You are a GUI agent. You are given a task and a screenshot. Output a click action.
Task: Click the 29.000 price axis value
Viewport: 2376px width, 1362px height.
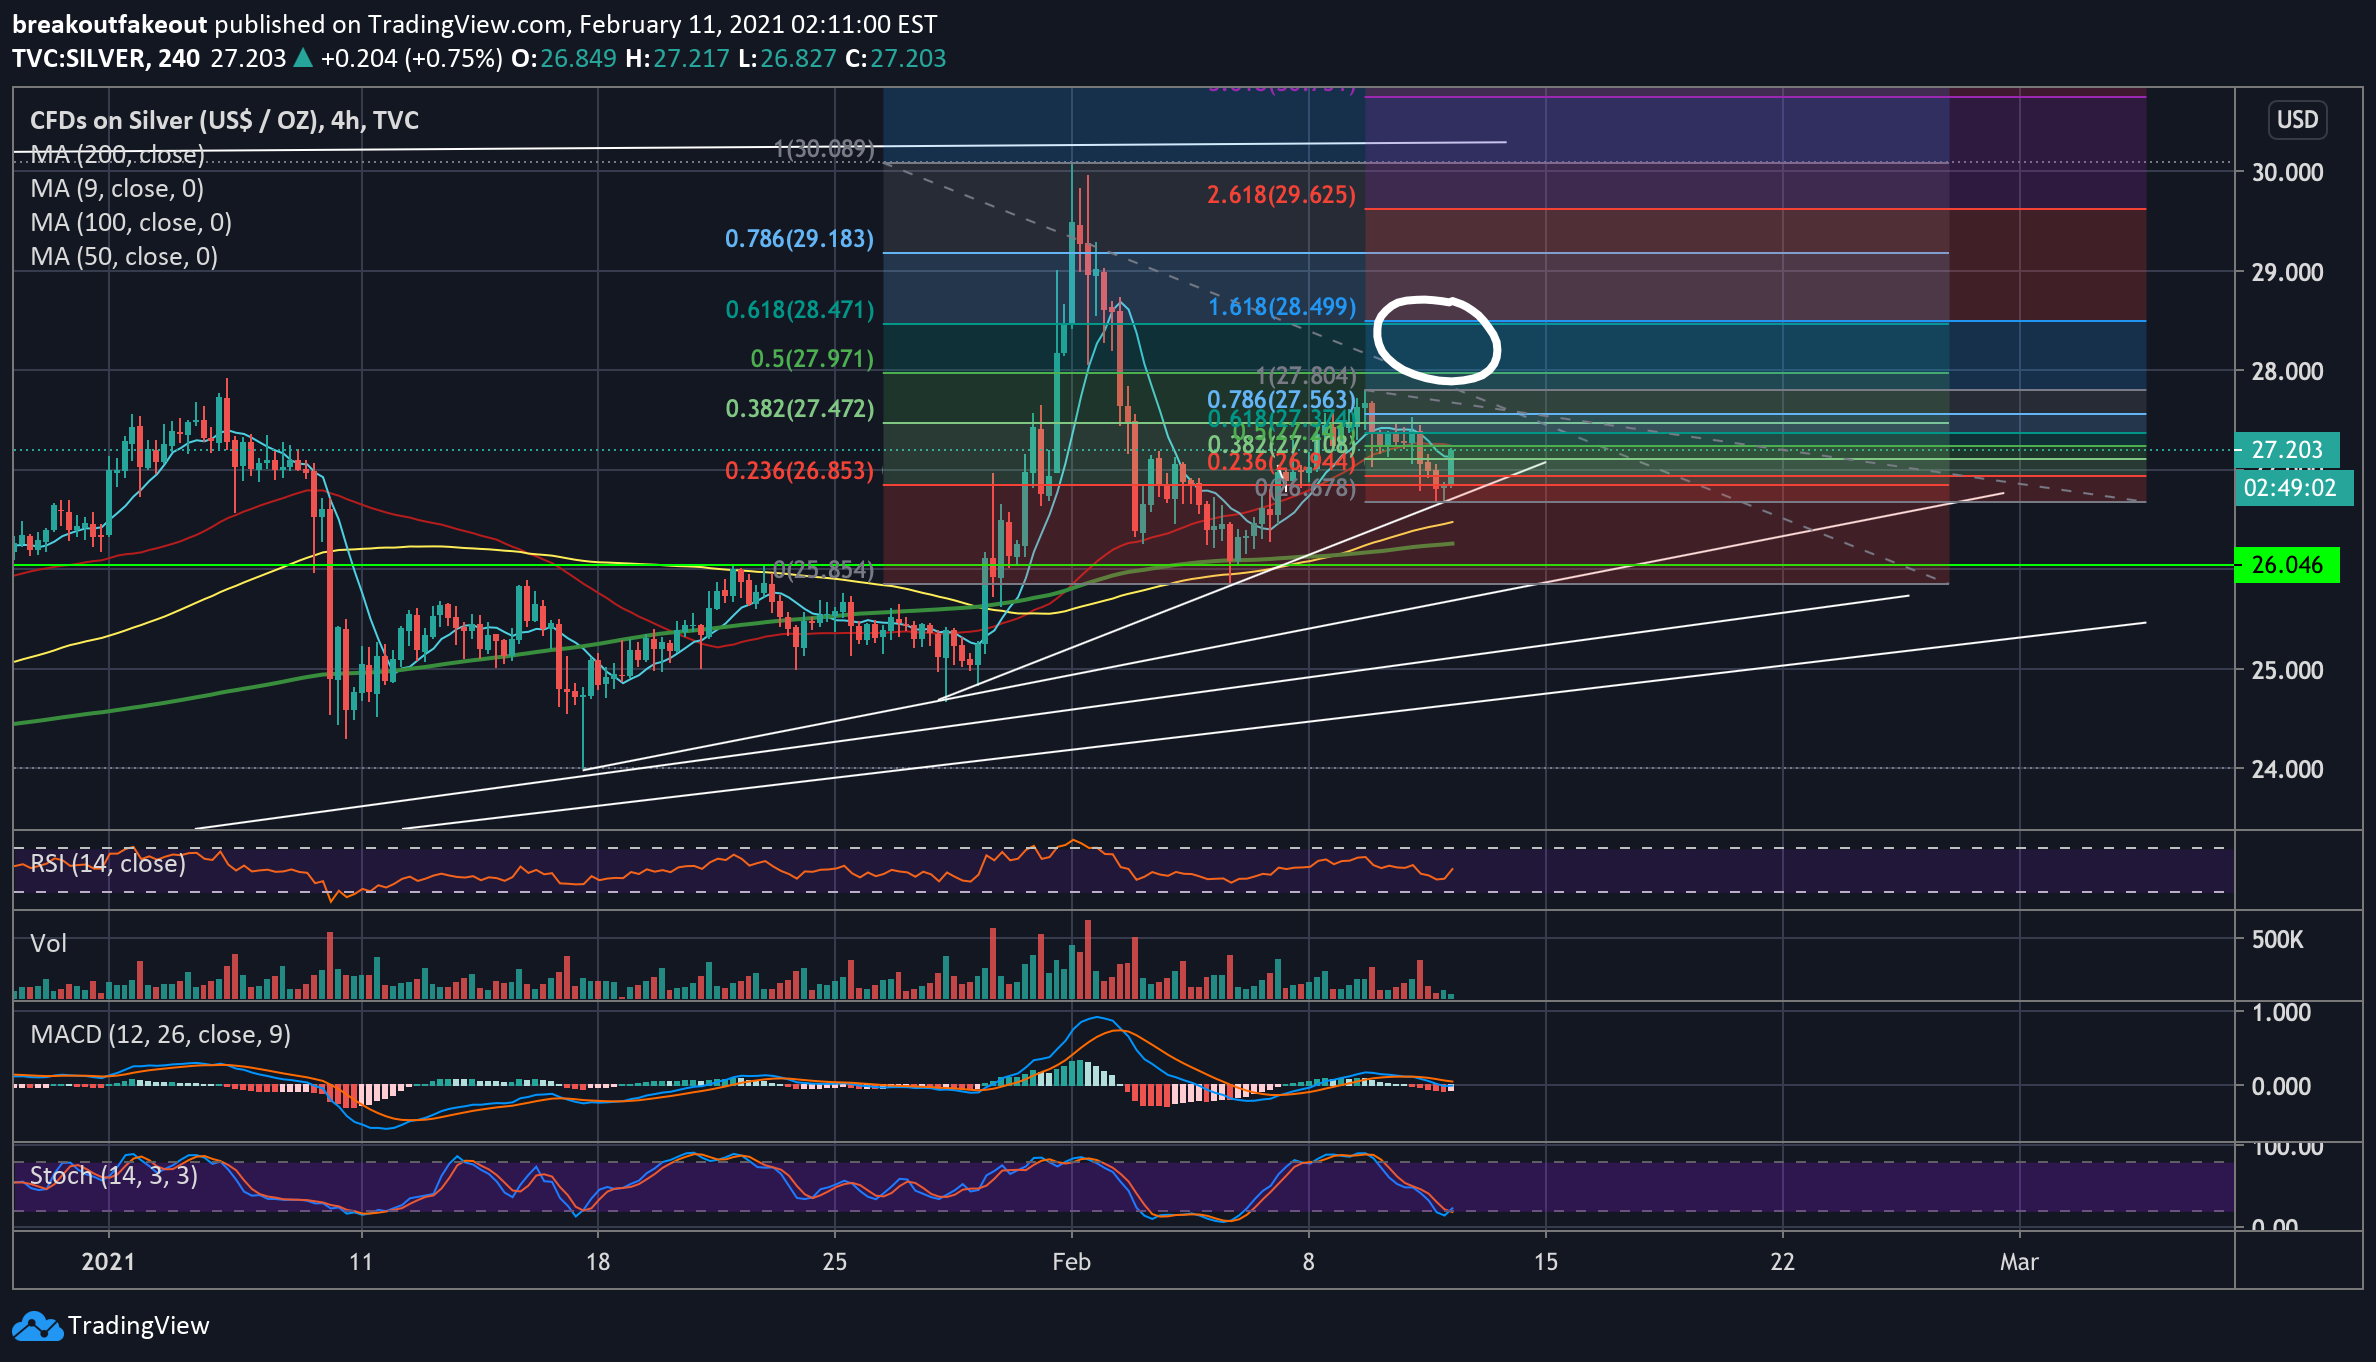(2287, 272)
